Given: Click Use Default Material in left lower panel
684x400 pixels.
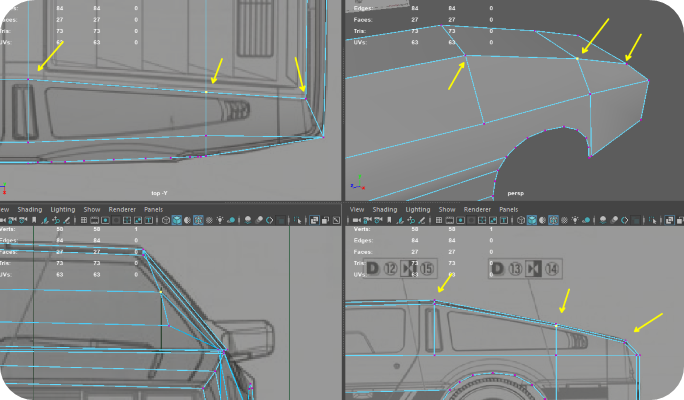Looking at the screenshot, I should (x=187, y=220).
